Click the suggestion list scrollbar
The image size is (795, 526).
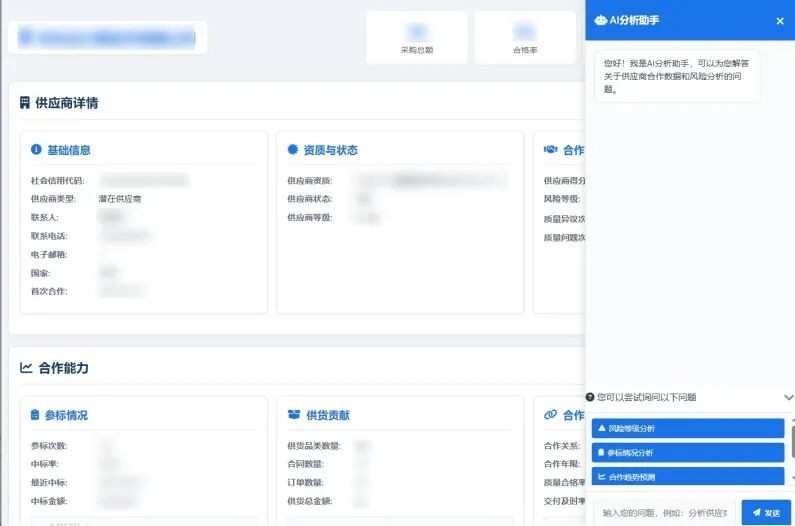tap(792, 440)
